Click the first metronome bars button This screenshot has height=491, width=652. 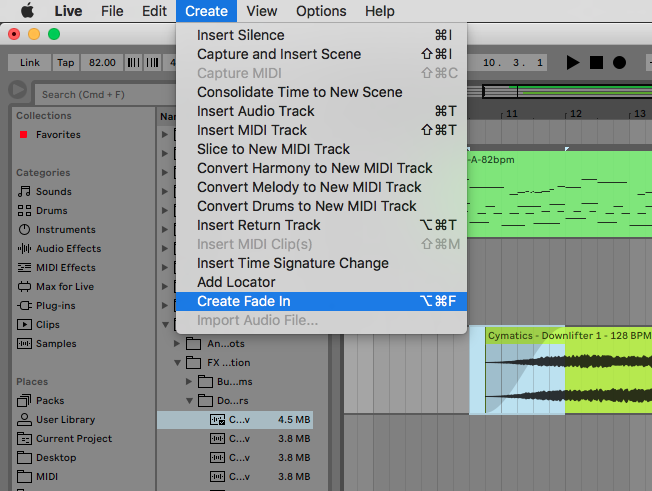(133, 63)
